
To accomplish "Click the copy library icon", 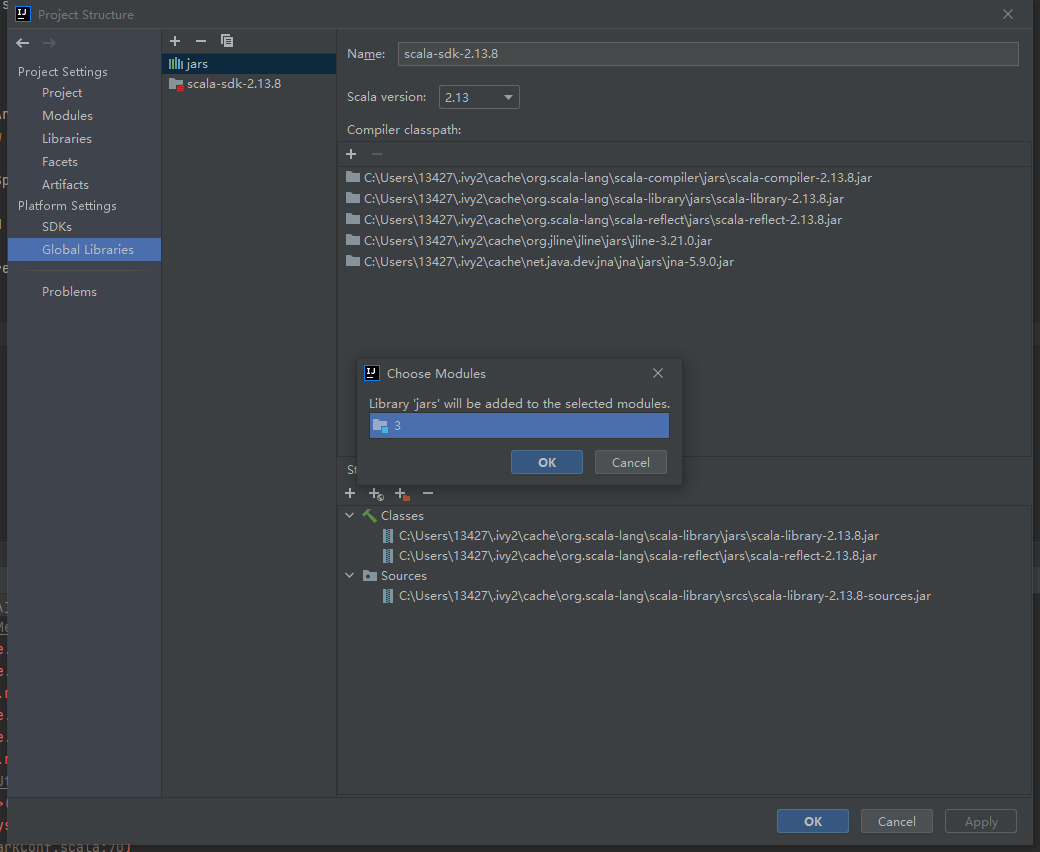I will [x=227, y=41].
